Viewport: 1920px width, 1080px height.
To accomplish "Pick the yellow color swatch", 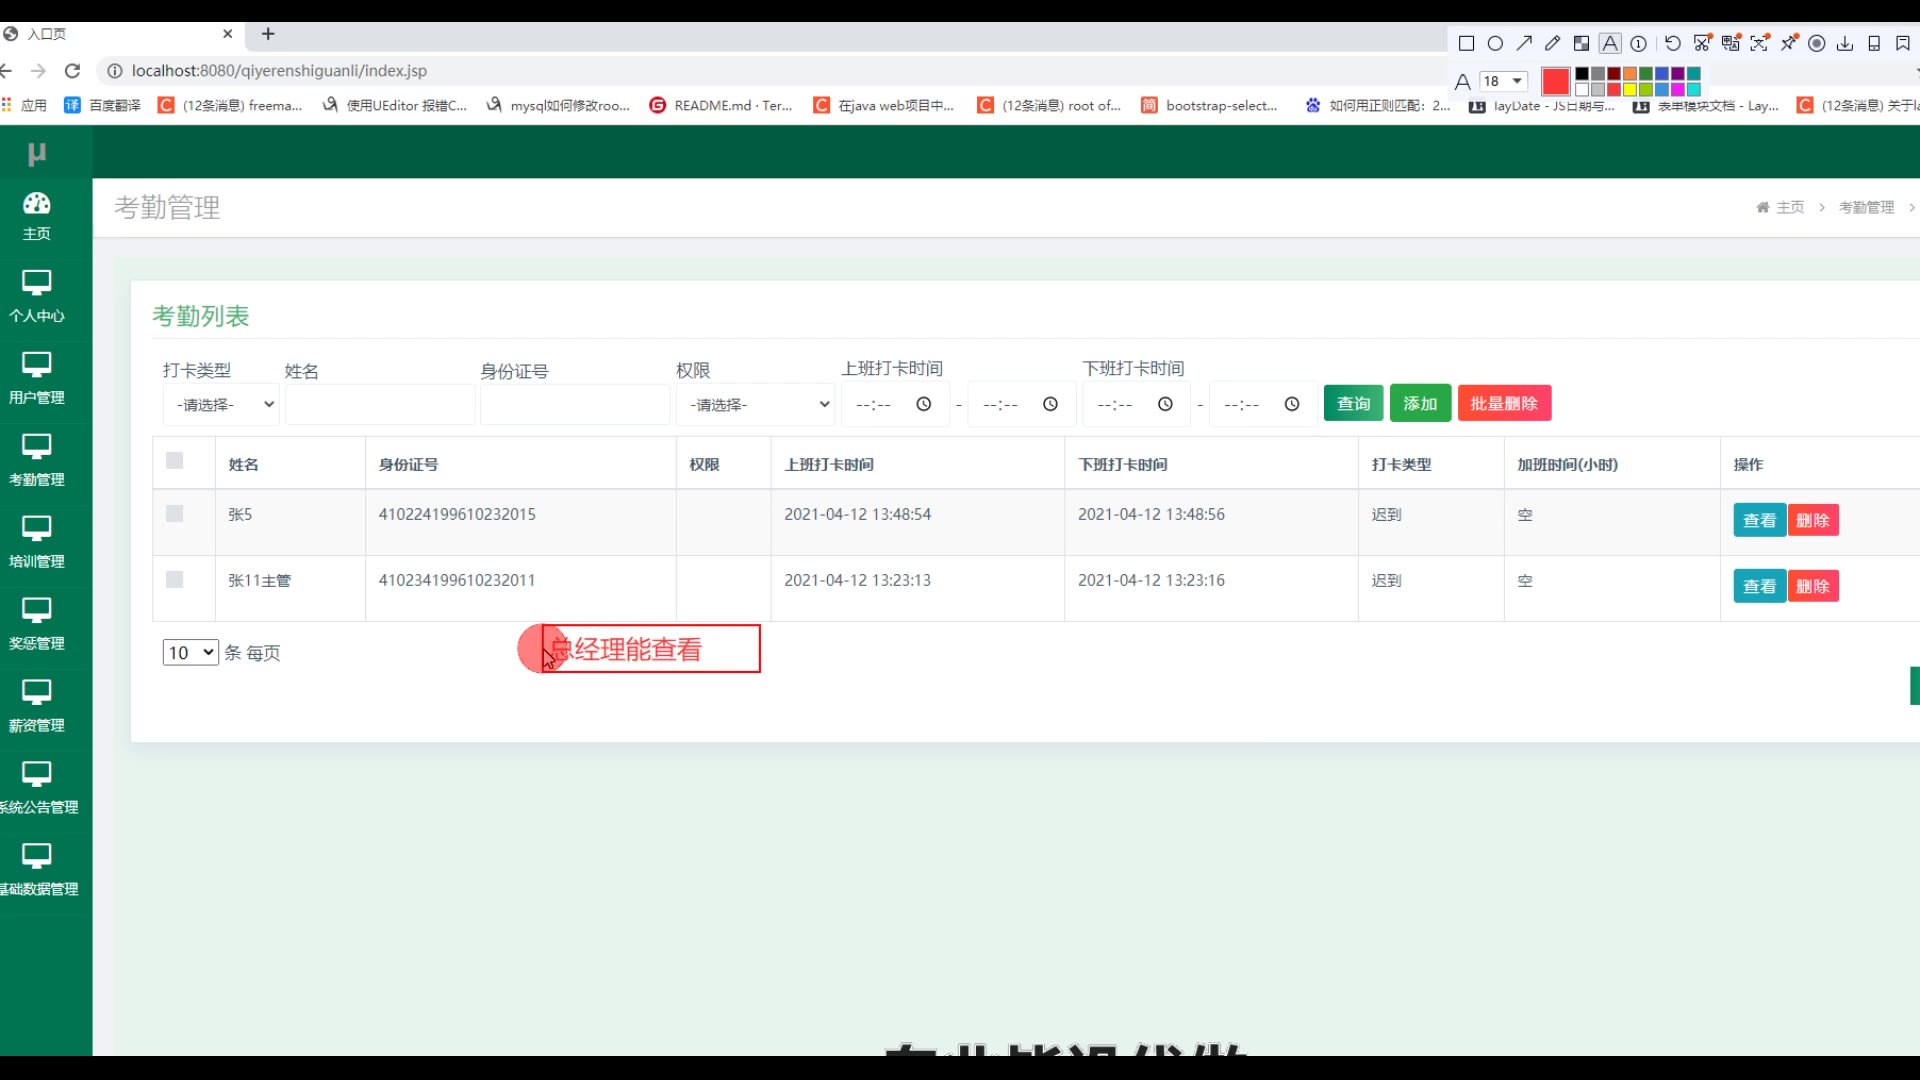I will tap(1630, 90).
